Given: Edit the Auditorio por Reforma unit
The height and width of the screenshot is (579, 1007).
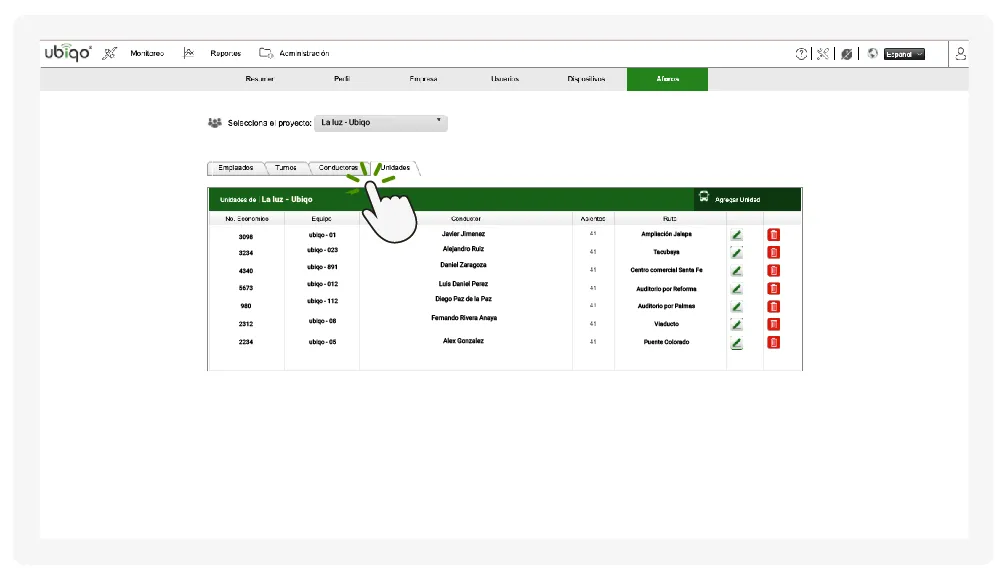Looking at the screenshot, I should pos(737,289).
